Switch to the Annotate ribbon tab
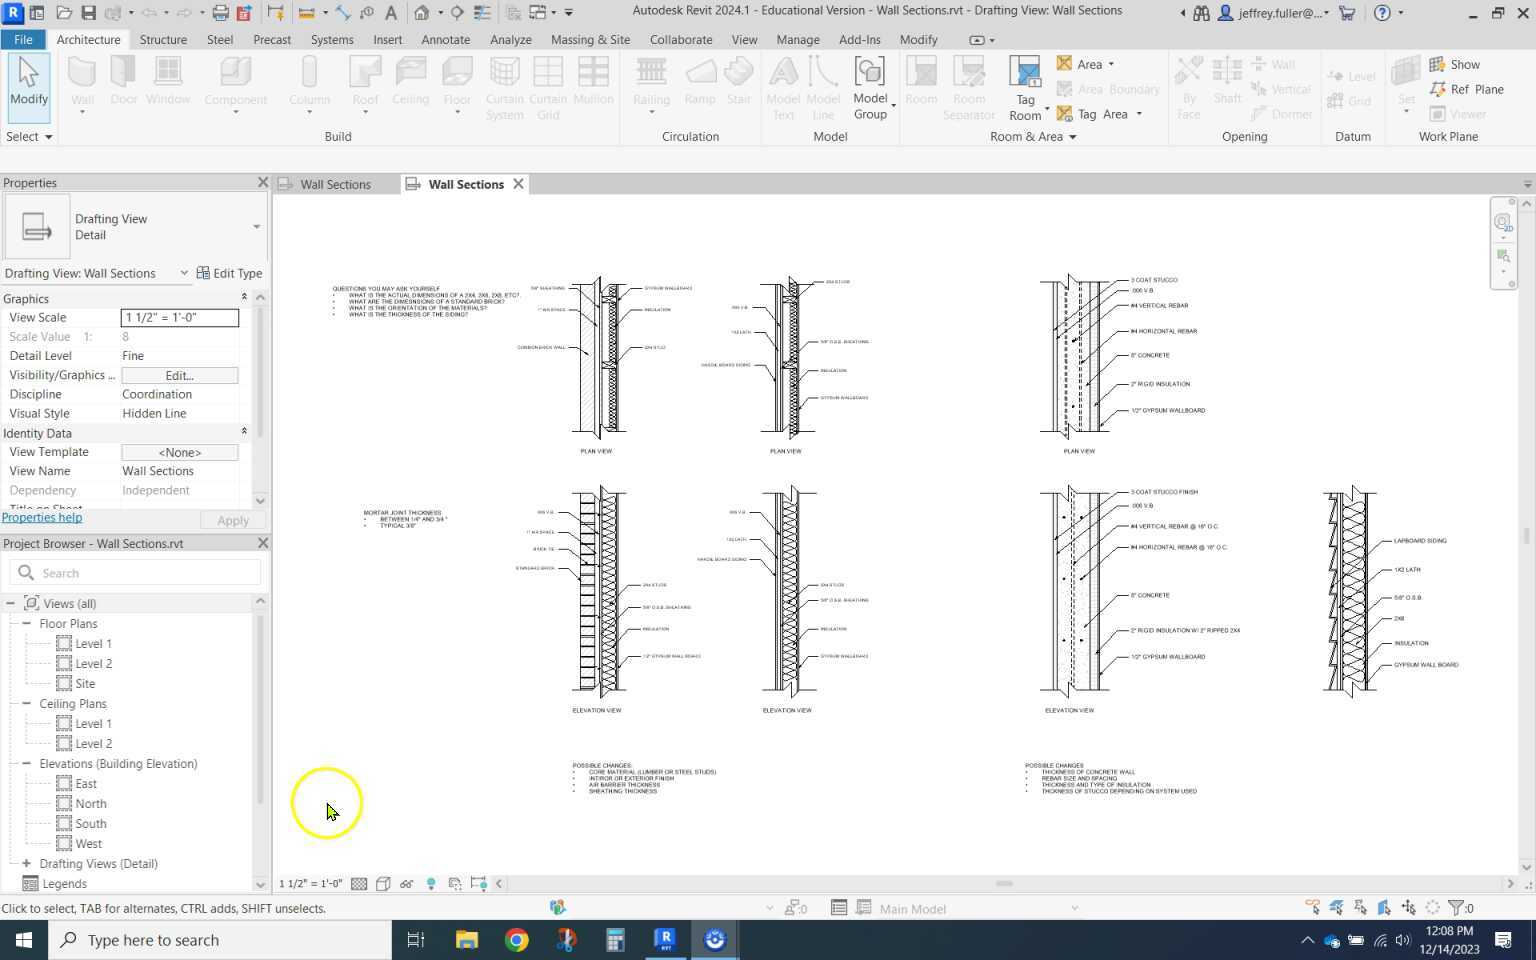Image resolution: width=1536 pixels, height=960 pixels. 445,40
